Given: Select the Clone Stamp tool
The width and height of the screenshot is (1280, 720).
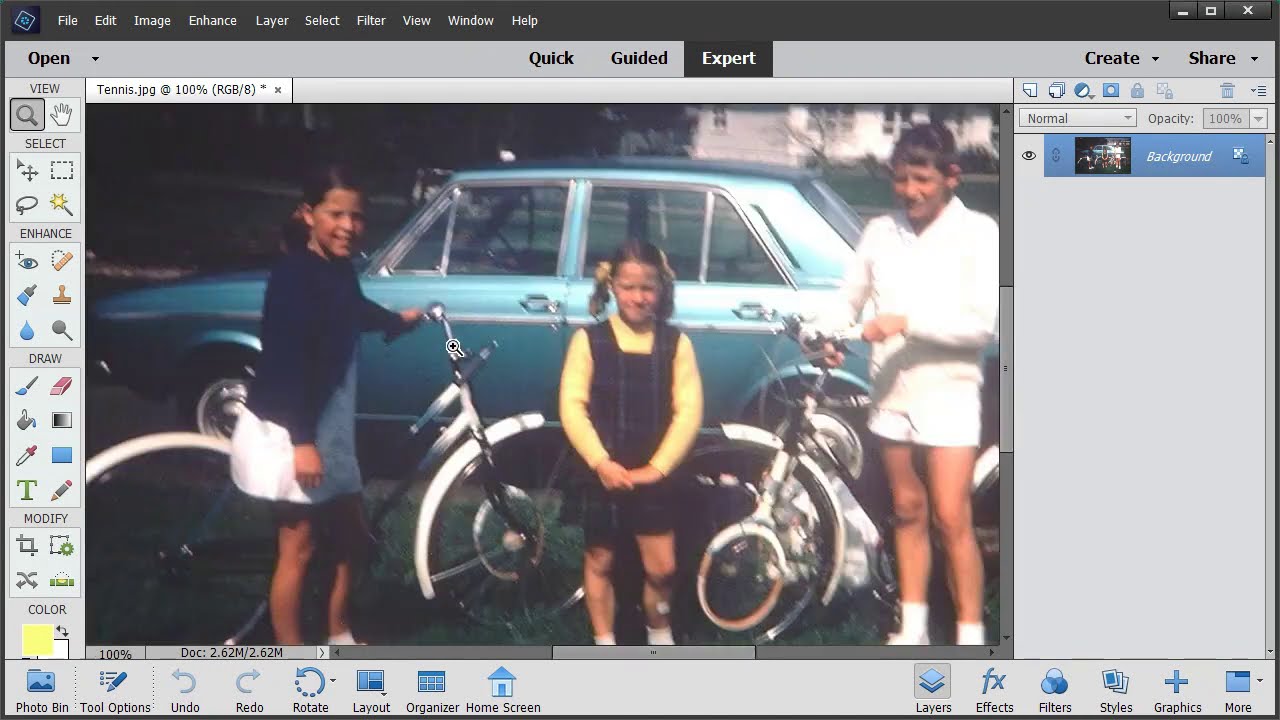Looking at the screenshot, I should pyautogui.click(x=62, y=295).
